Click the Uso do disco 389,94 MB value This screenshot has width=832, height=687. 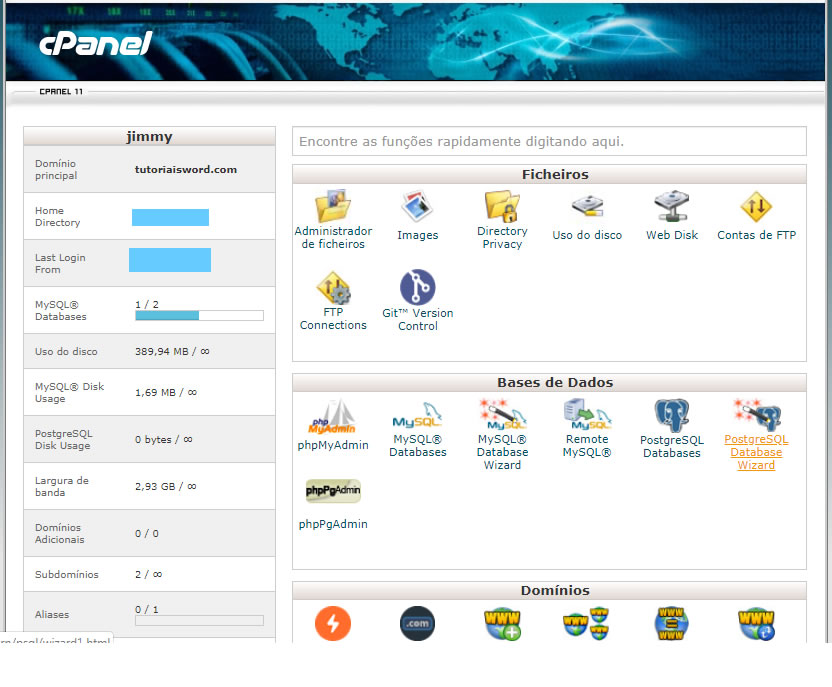(172, 352)
